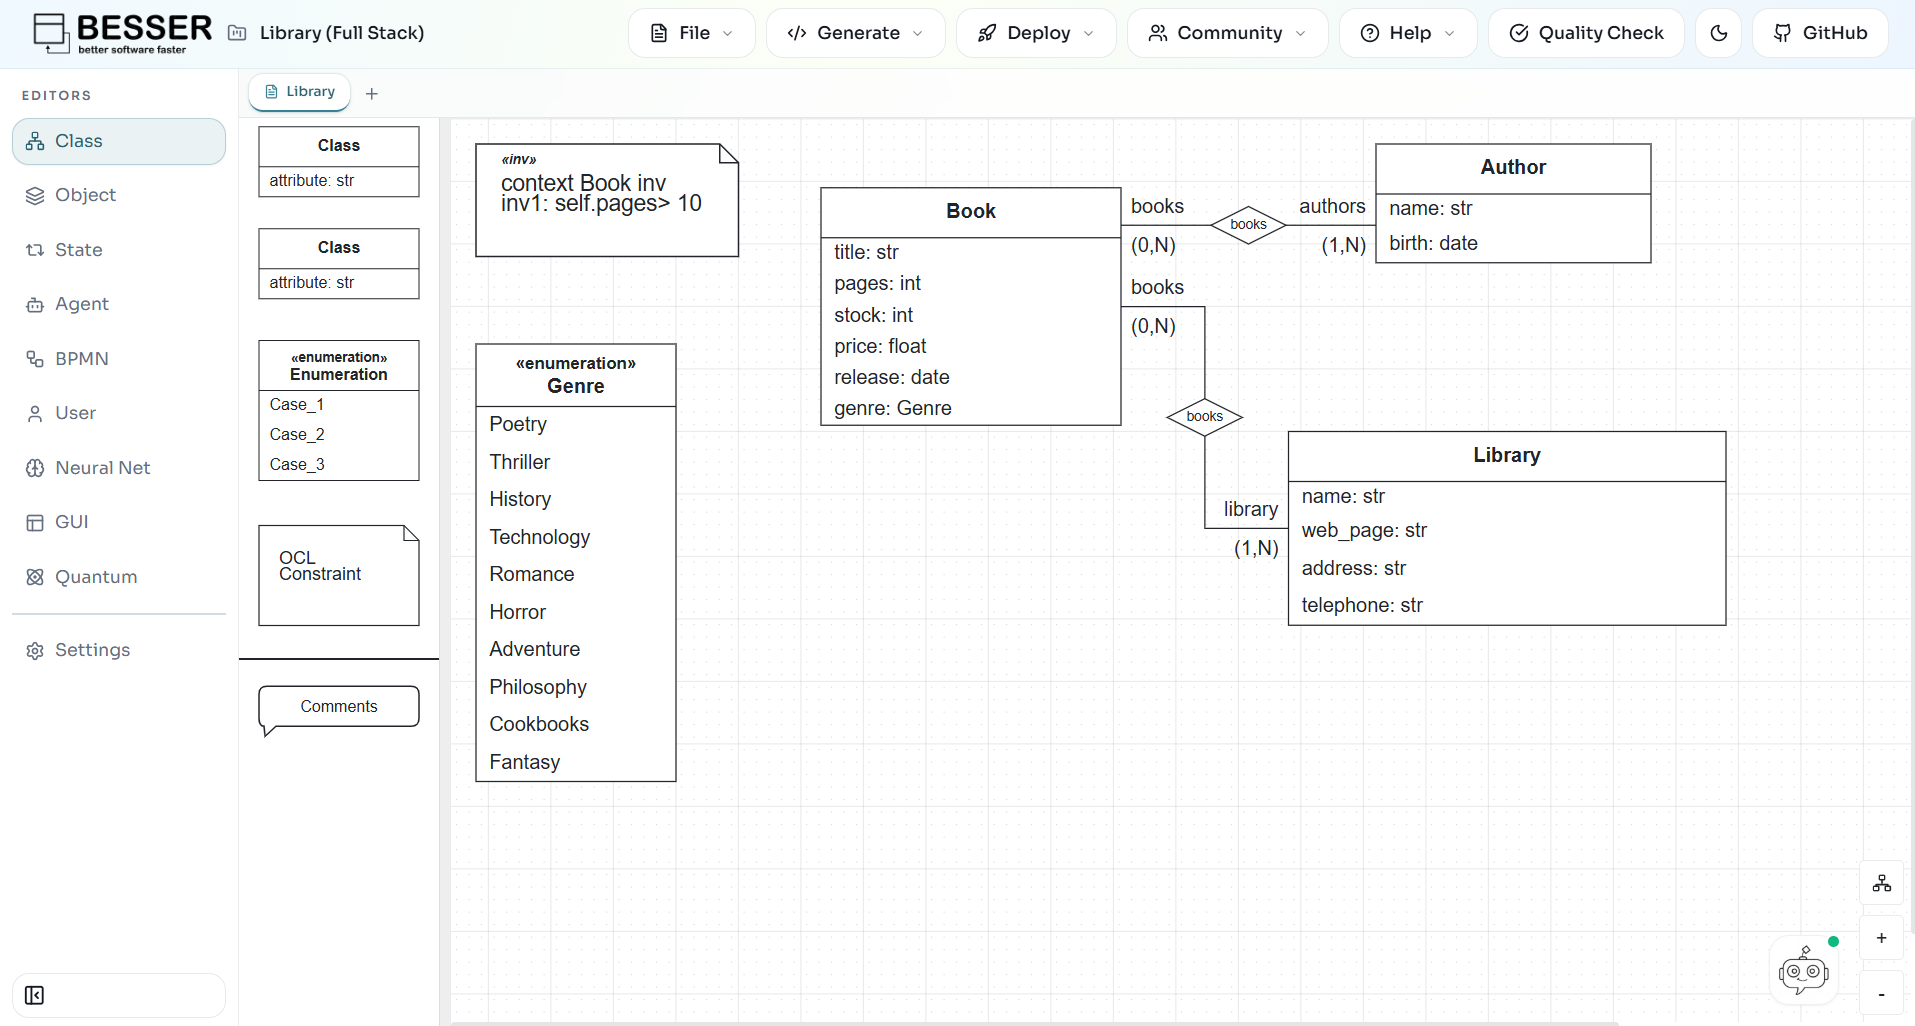
Task: Open the User editor
Action: click(119, 413)
